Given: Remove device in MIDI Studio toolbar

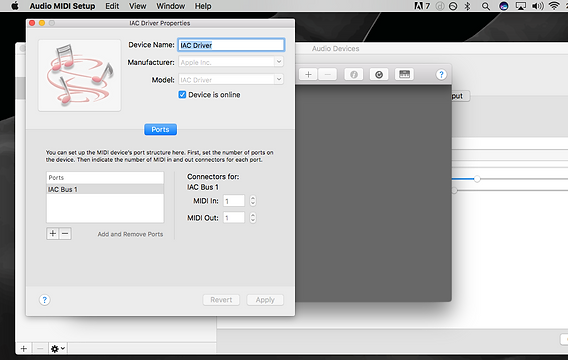Looking at the screenshot, I should coord(327,75).
